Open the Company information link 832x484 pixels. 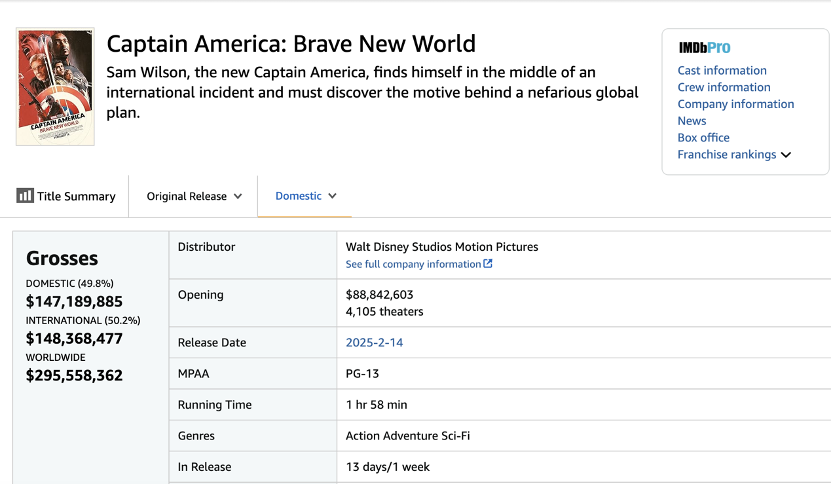click(x=735, y=104)
